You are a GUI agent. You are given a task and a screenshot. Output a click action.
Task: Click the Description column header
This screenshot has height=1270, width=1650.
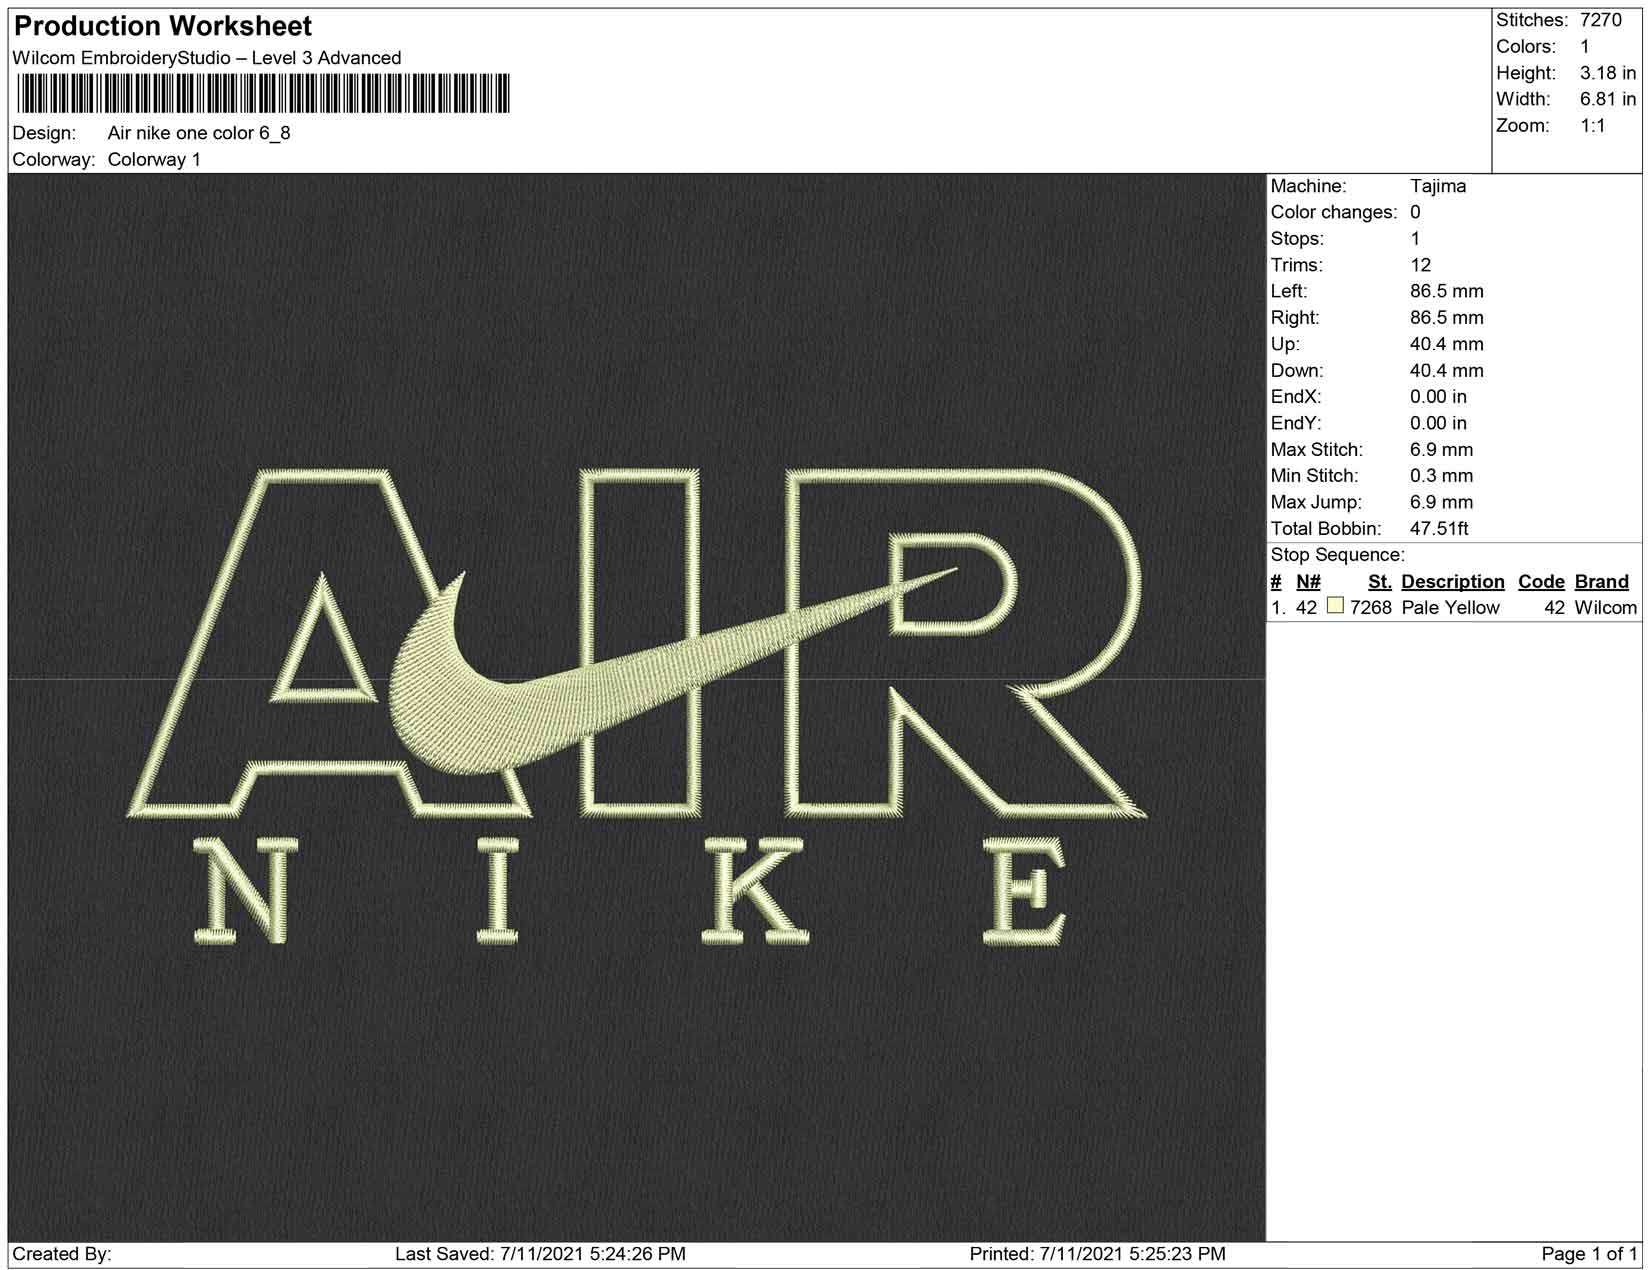tap(1452, 582)
